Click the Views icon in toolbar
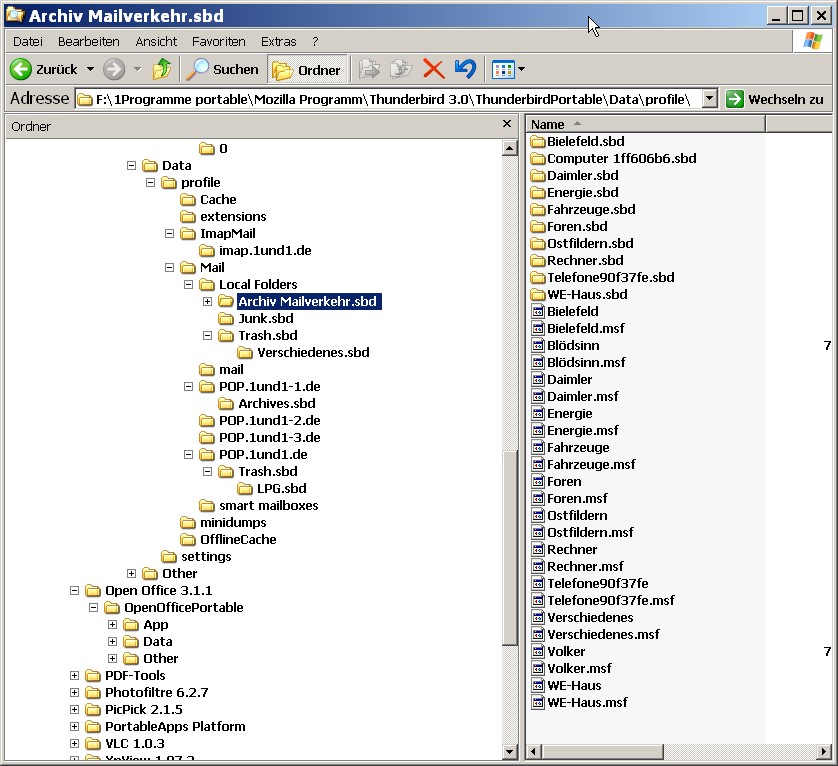 503,69
